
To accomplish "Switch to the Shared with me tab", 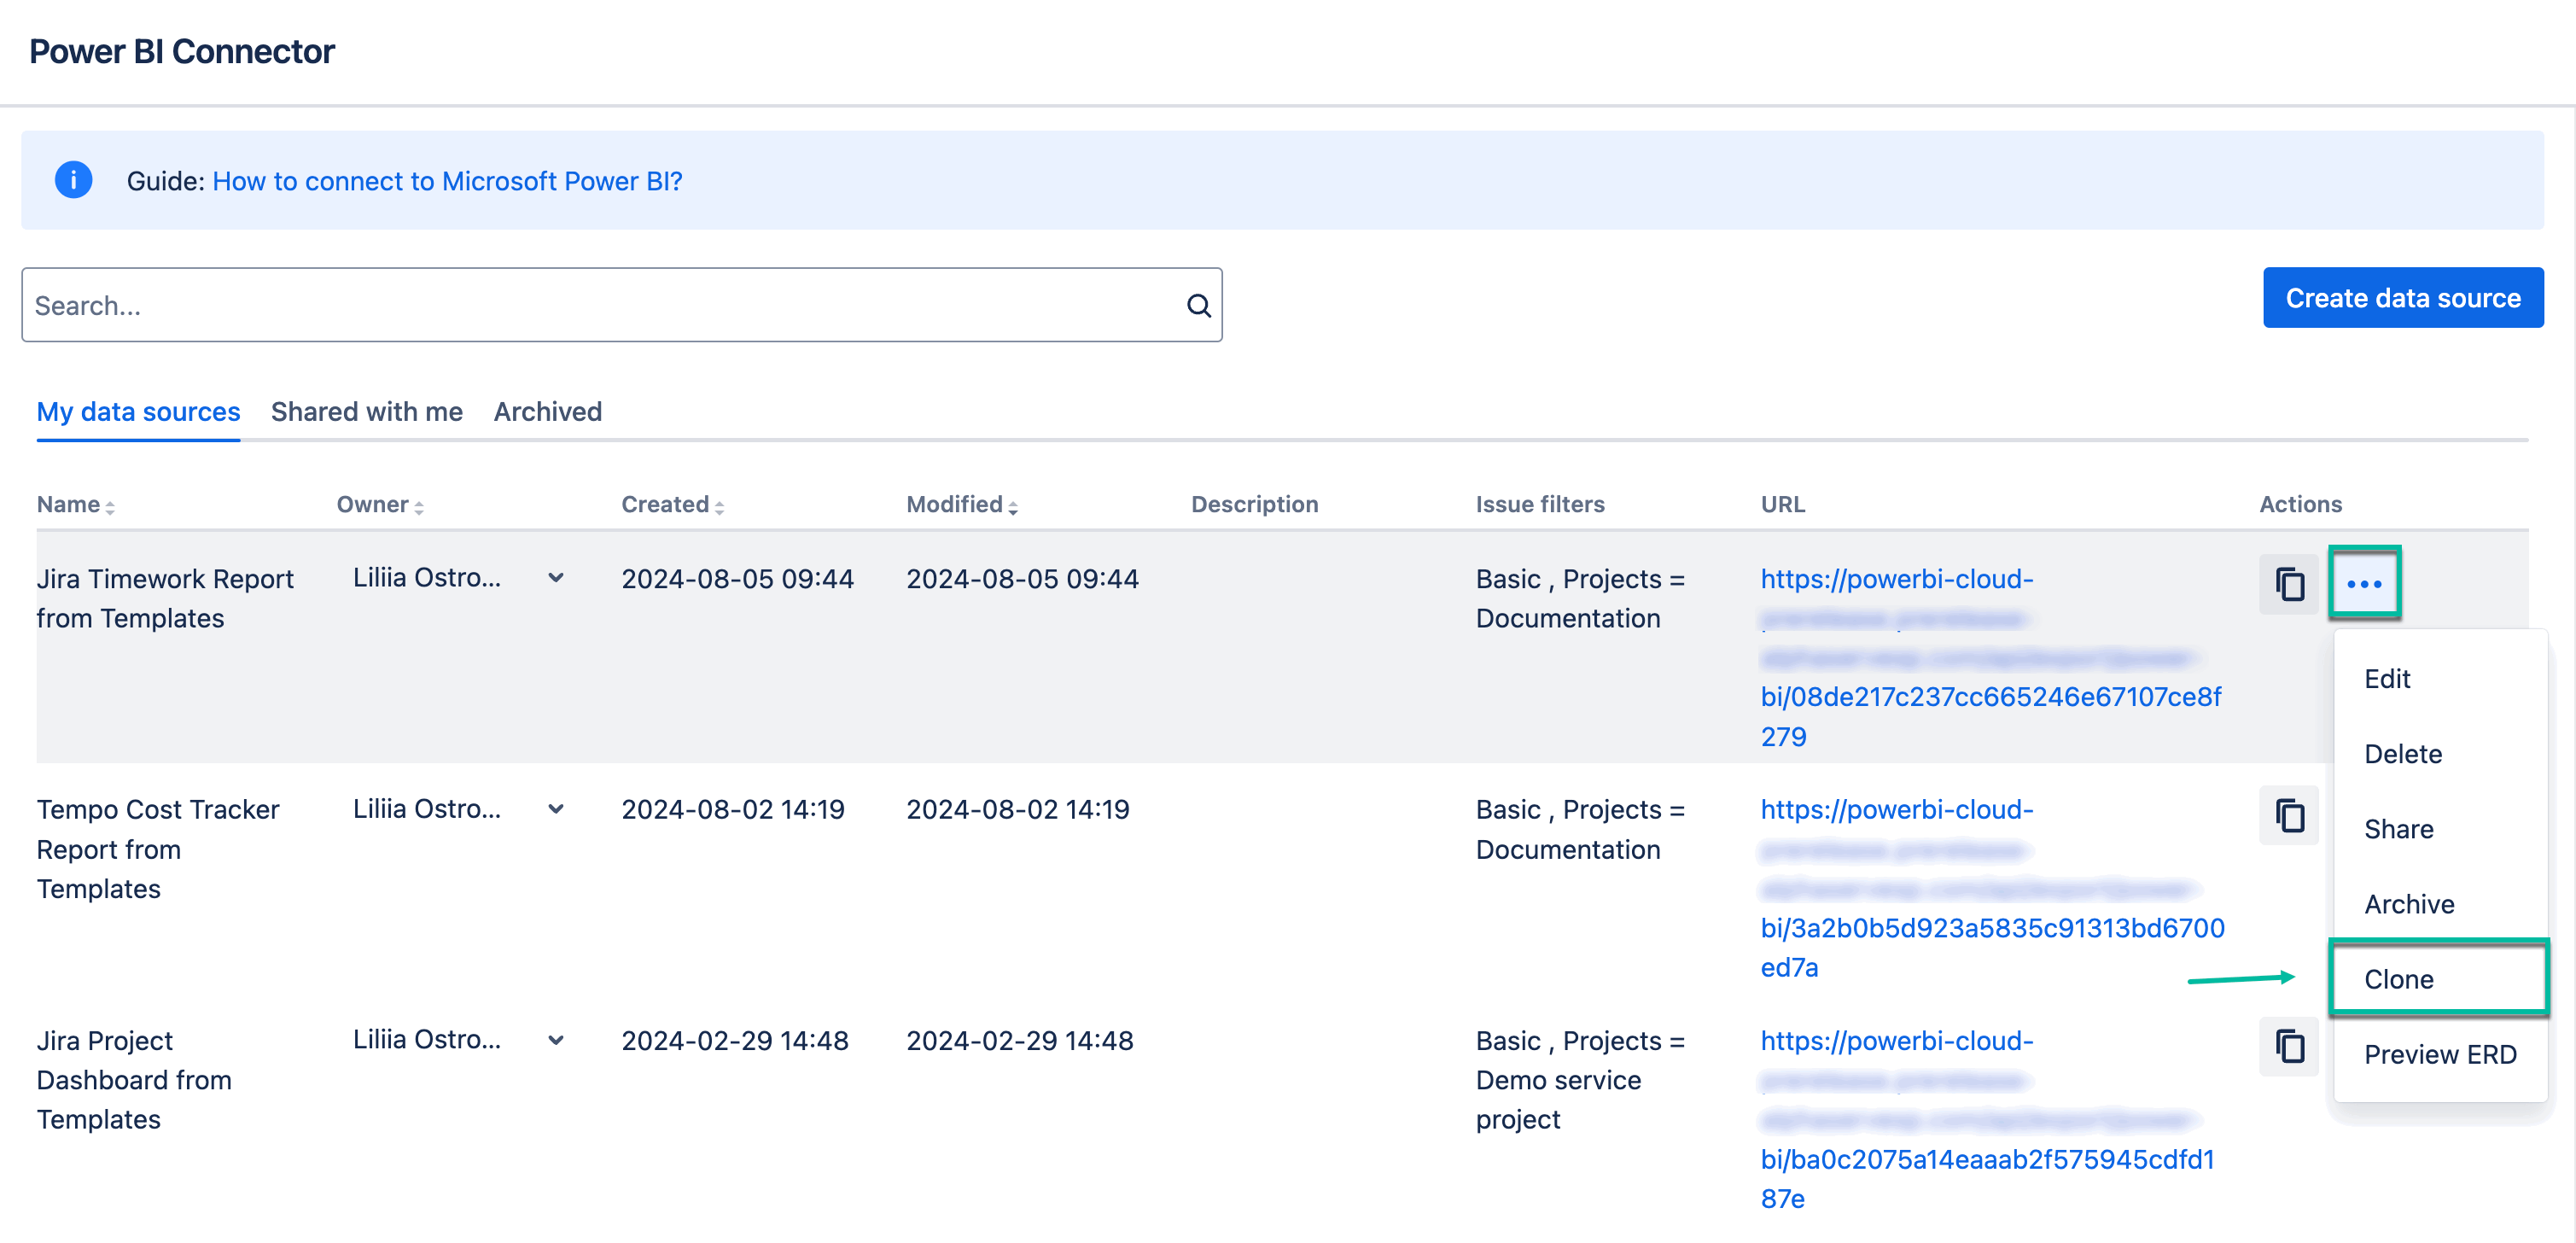I will coord(366,411).
